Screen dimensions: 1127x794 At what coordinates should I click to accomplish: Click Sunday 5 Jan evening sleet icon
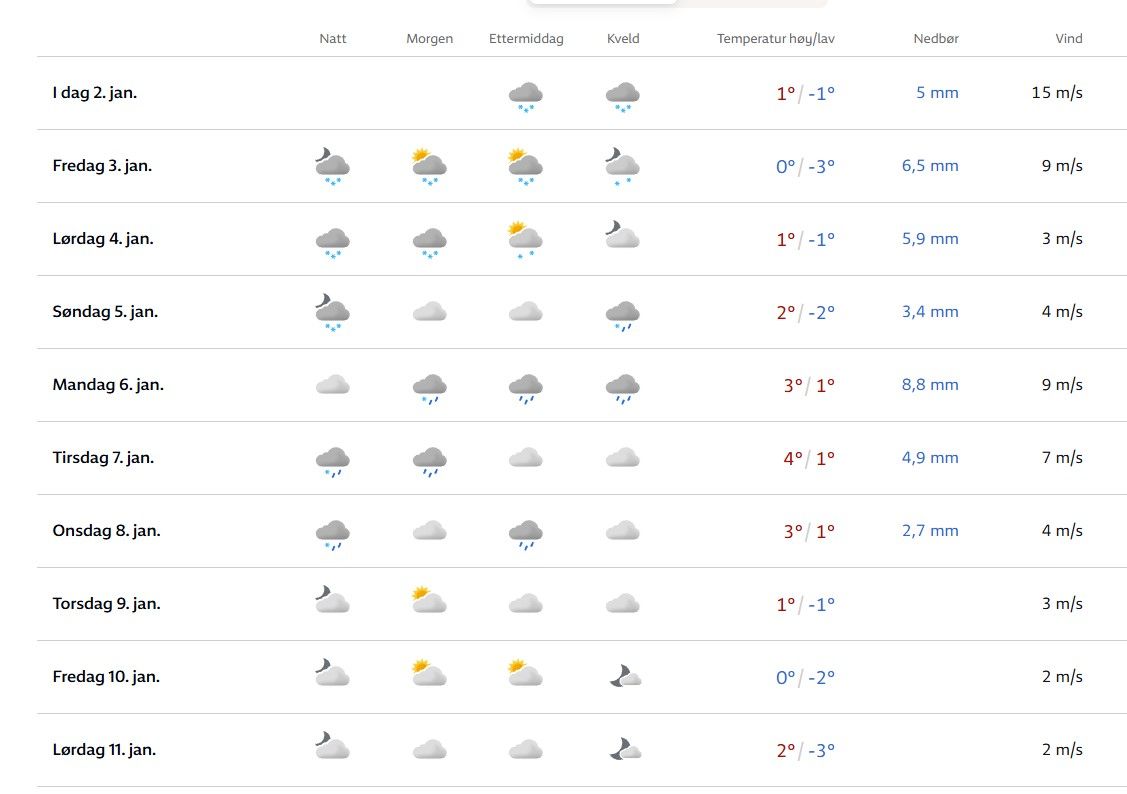pos(622,314)
